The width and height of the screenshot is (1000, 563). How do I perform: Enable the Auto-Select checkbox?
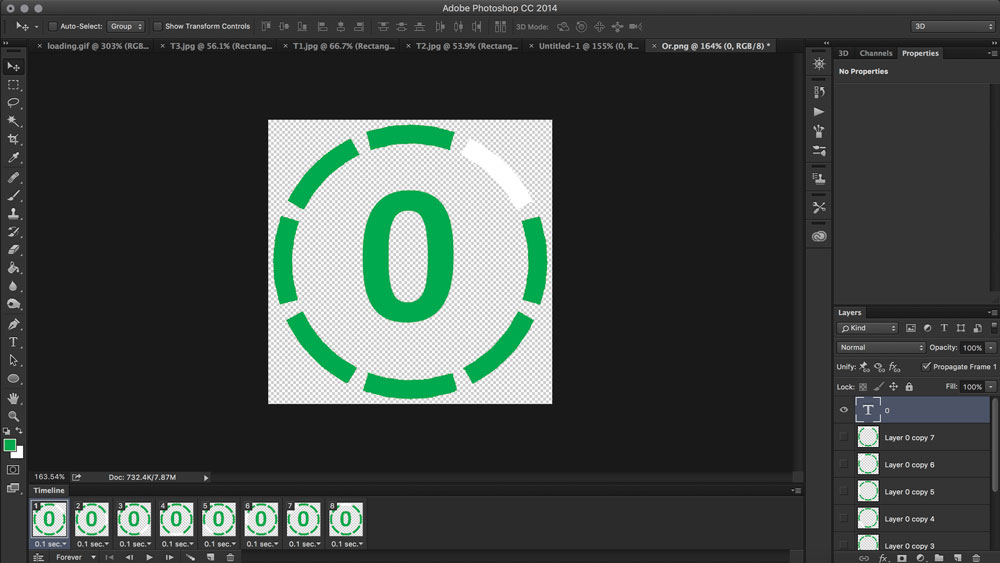[x=52, y=26]
